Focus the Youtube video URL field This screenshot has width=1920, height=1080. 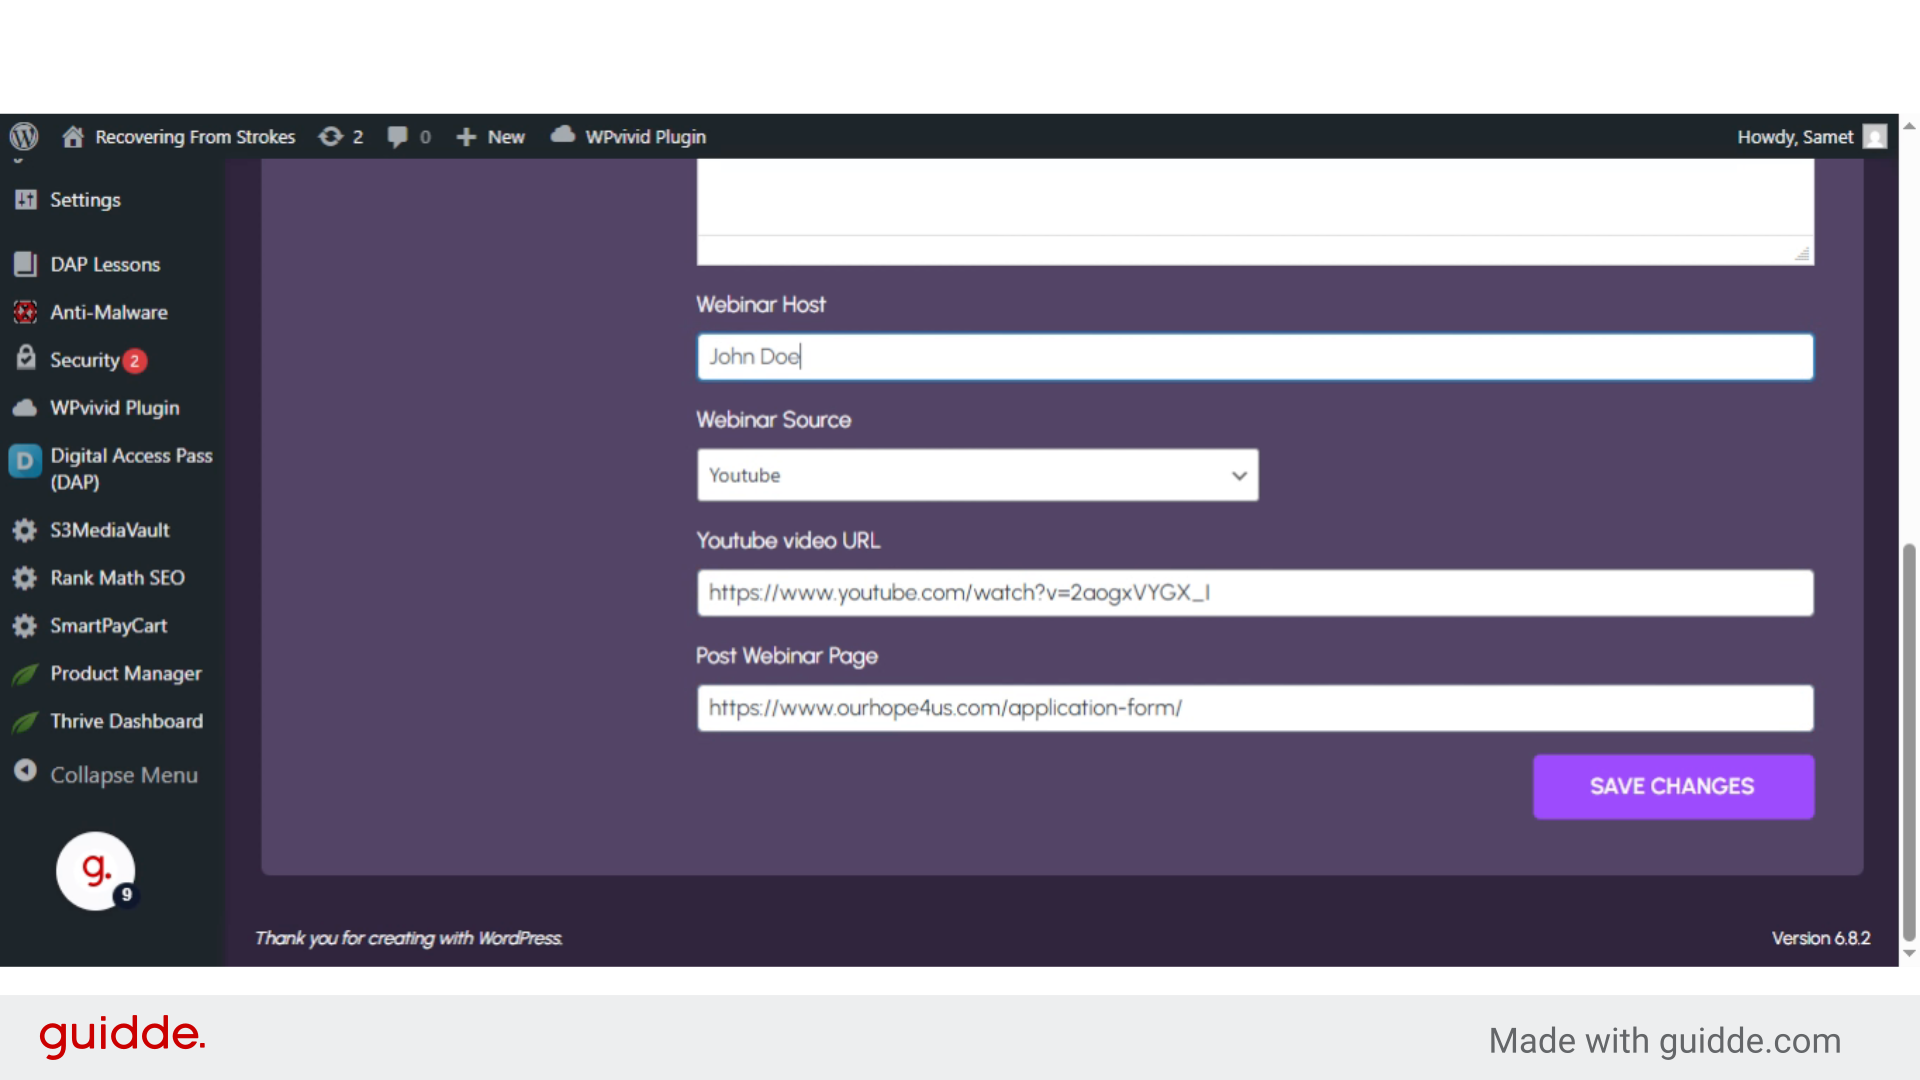click(1255, 593)
